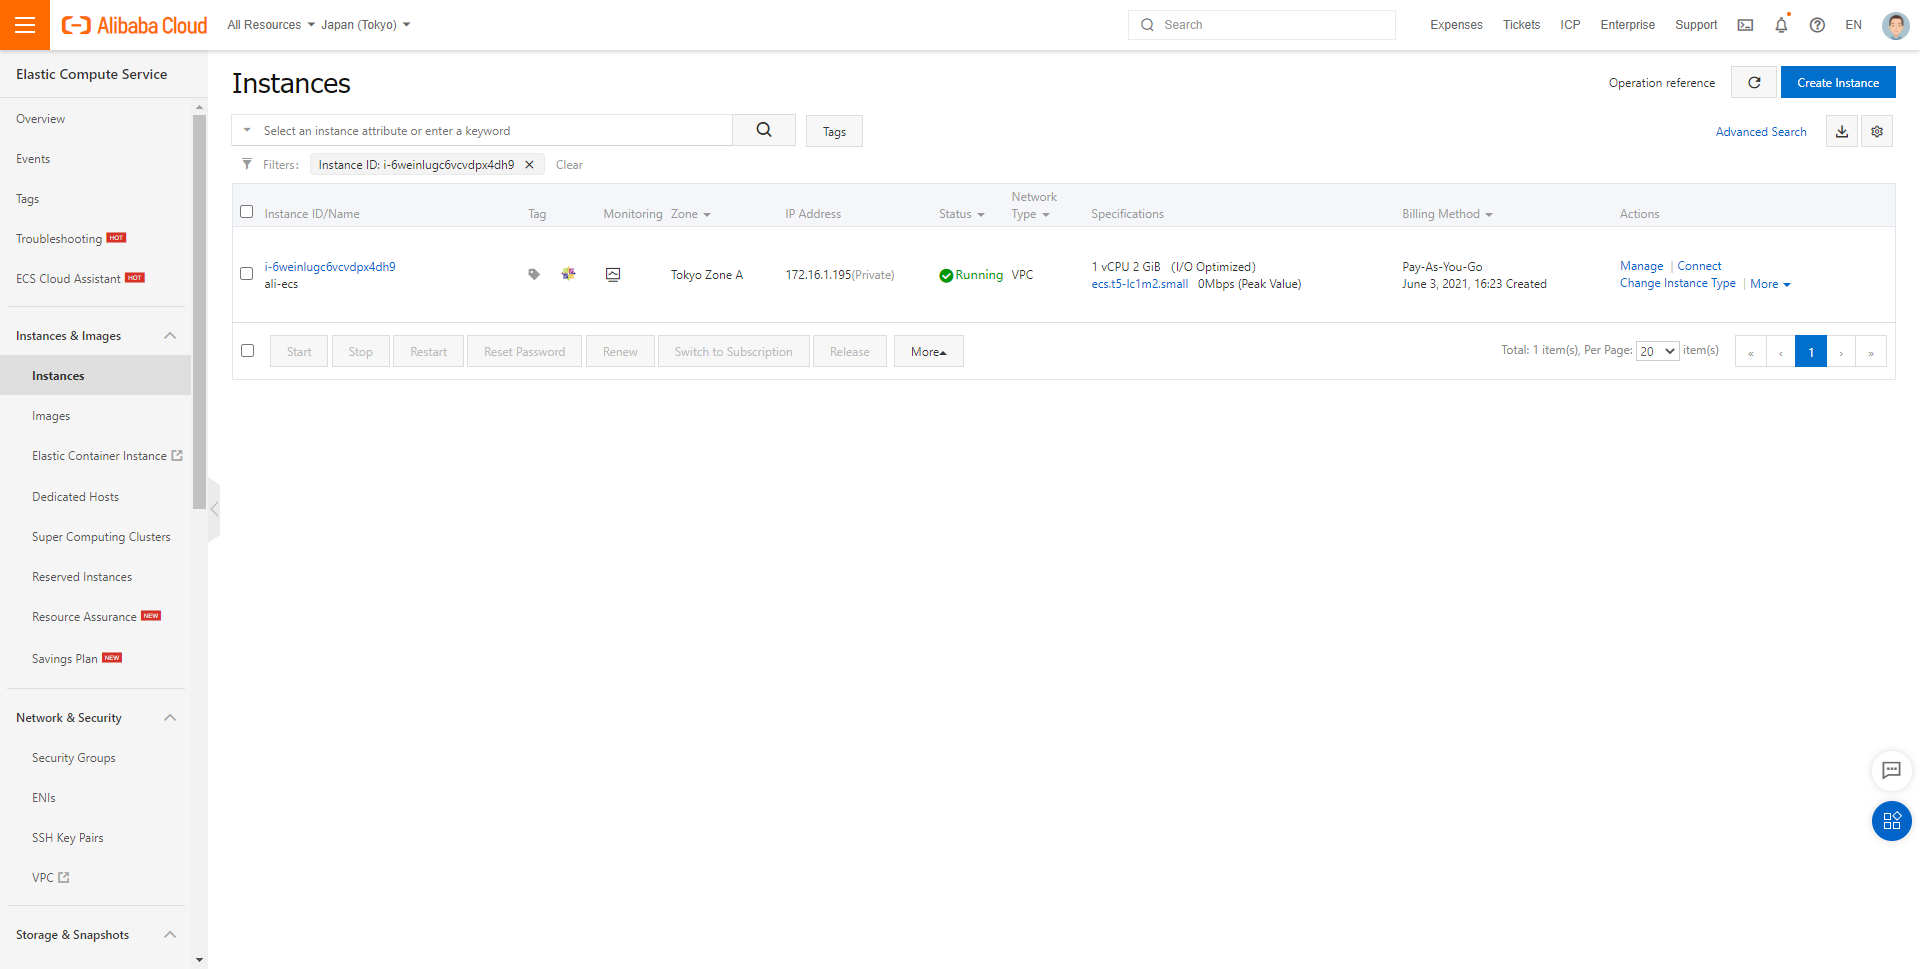Screen dimensions: 1920x969
Task: Open Overview in the sidebar
Action: tap(40, 119)
